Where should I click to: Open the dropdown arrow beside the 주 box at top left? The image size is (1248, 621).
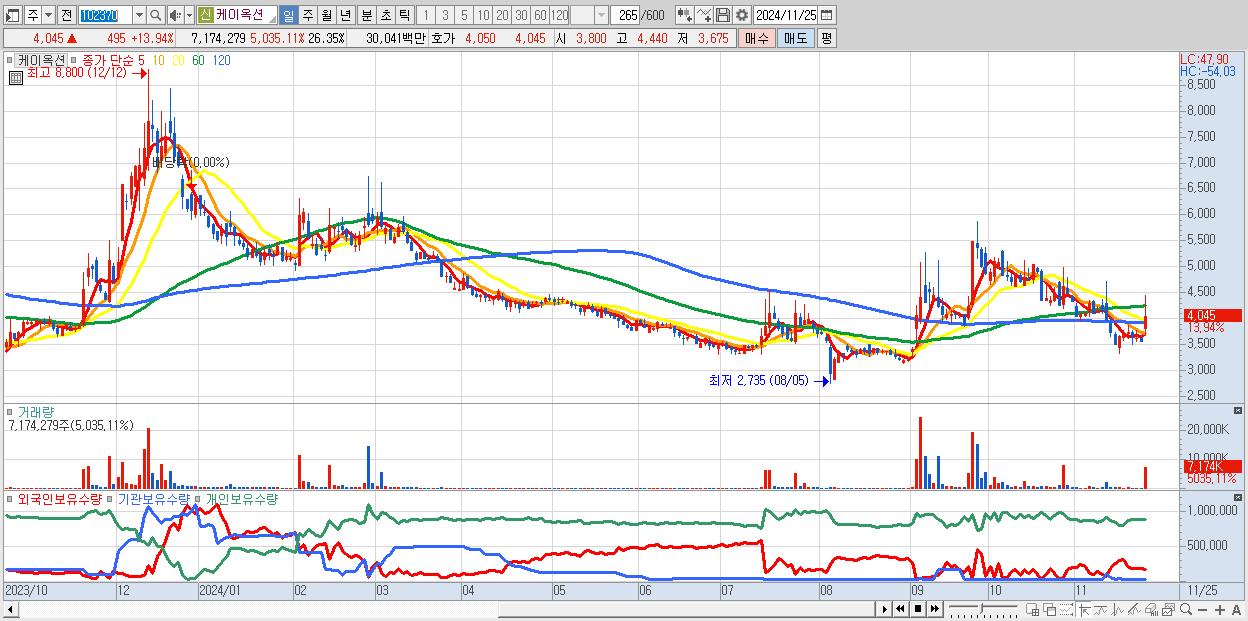pyautogui.click(x=49, y=15)
